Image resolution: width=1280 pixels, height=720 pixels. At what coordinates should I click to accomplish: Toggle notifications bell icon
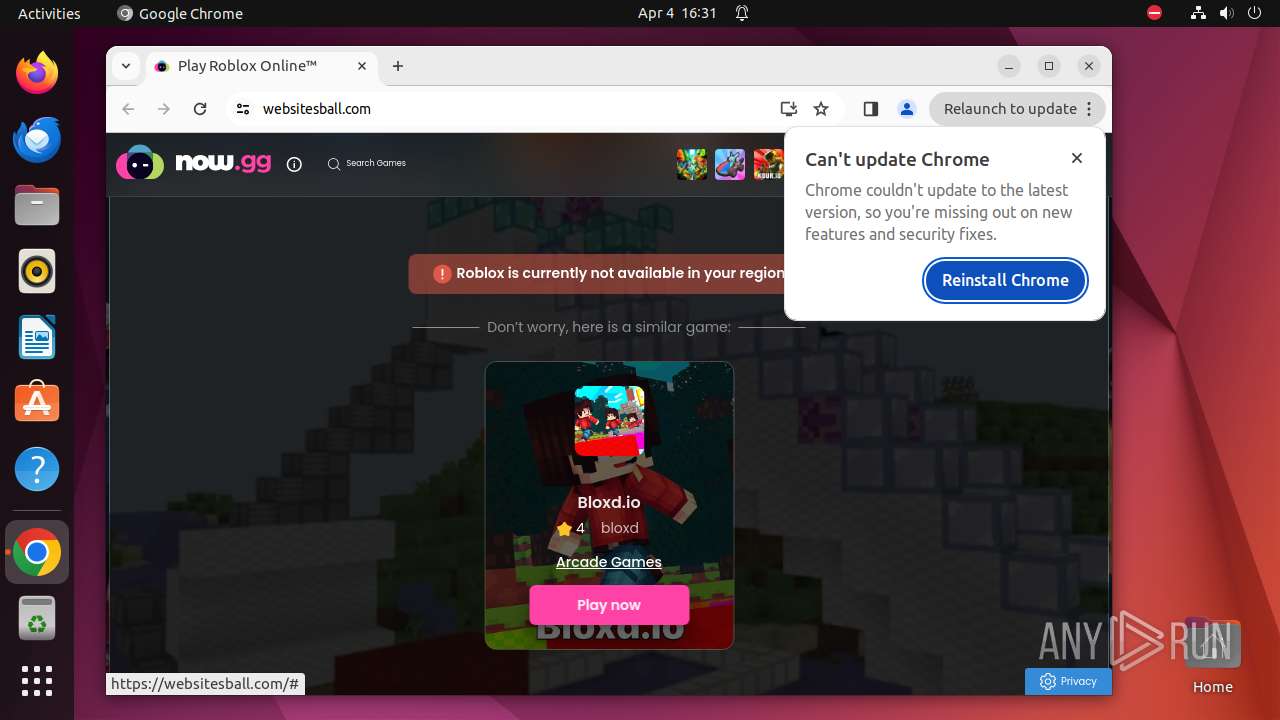click(x=742, y=13)
